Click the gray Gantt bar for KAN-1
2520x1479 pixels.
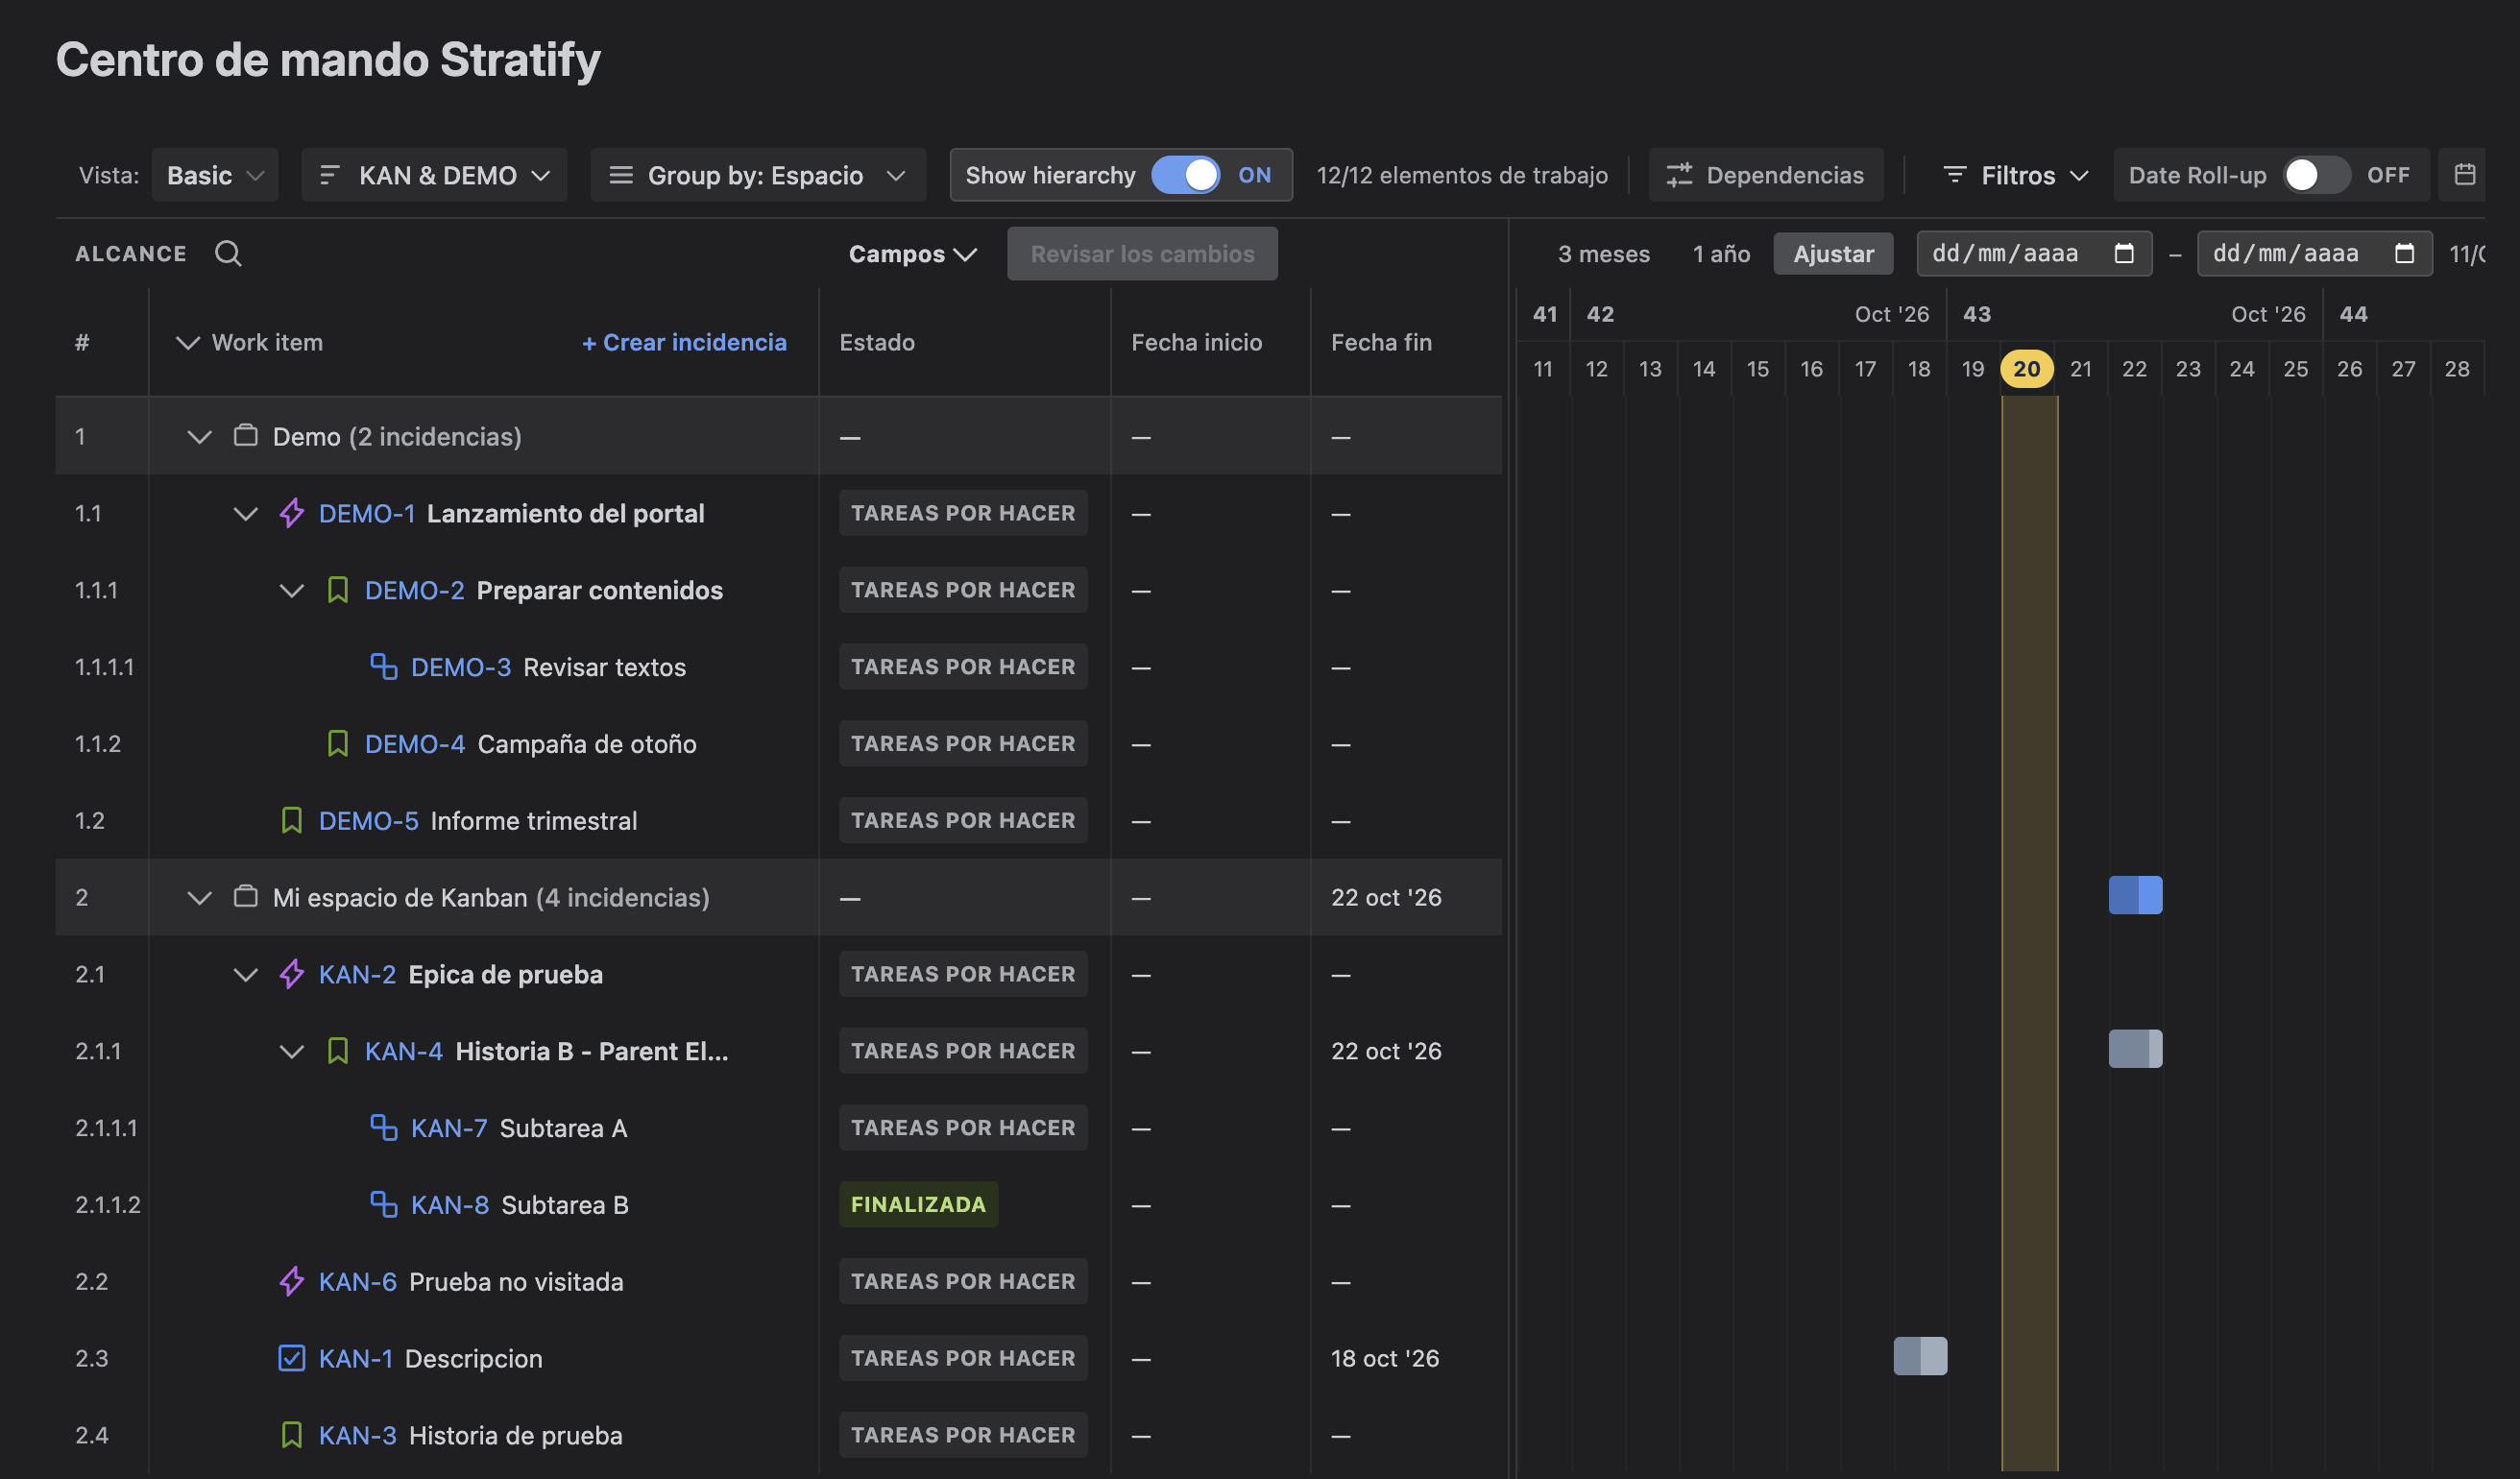1921,1356
